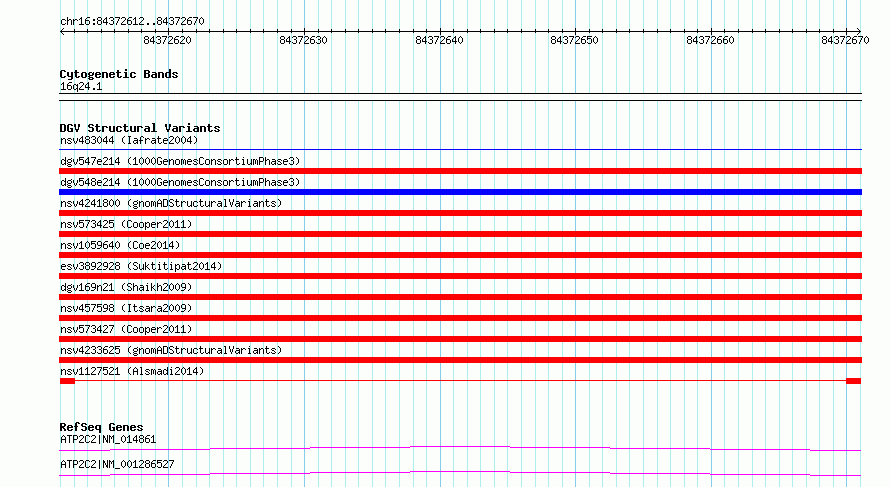Screen dimensions: 890x487
Task: Click the chr16:84372612..84372670 region label
Action: pyautogui.click(x=132, y=21)
